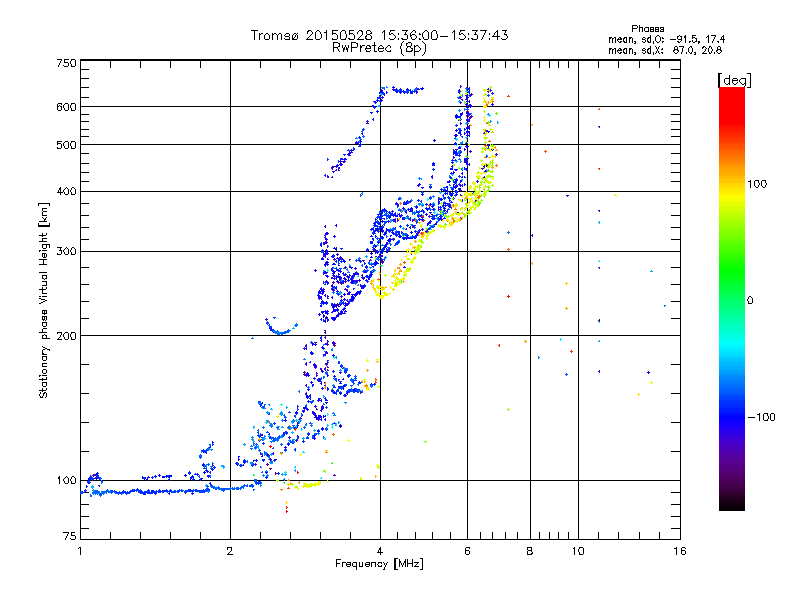Click the plot title 'Tromsø 20150528 15:36:00-15:37:43'
This screenshot has width=800, height=600.
point(379,35)
